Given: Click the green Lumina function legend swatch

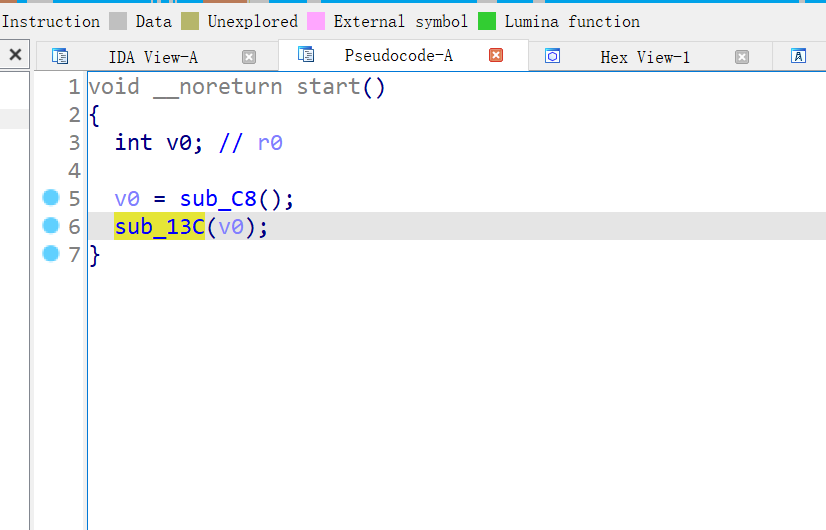Looking at the screenshot, I should (487, 21).
